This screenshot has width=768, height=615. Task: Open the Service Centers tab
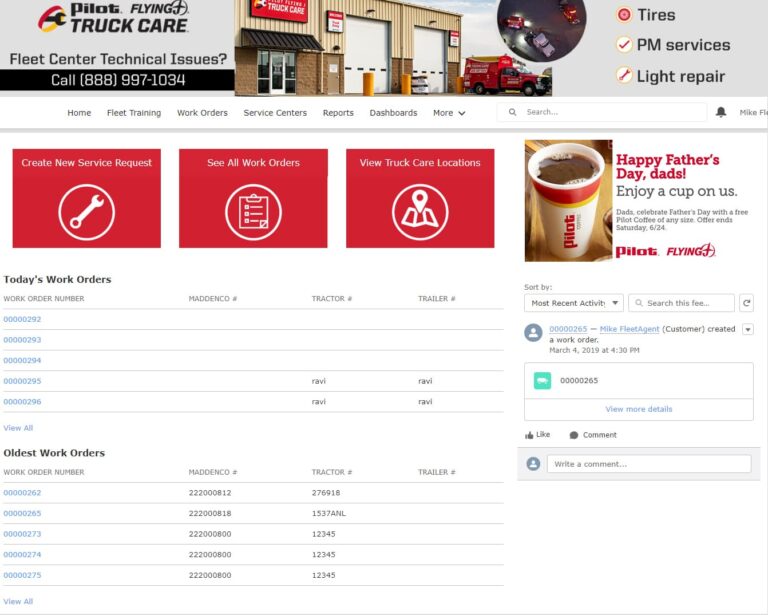coord(275,113)
